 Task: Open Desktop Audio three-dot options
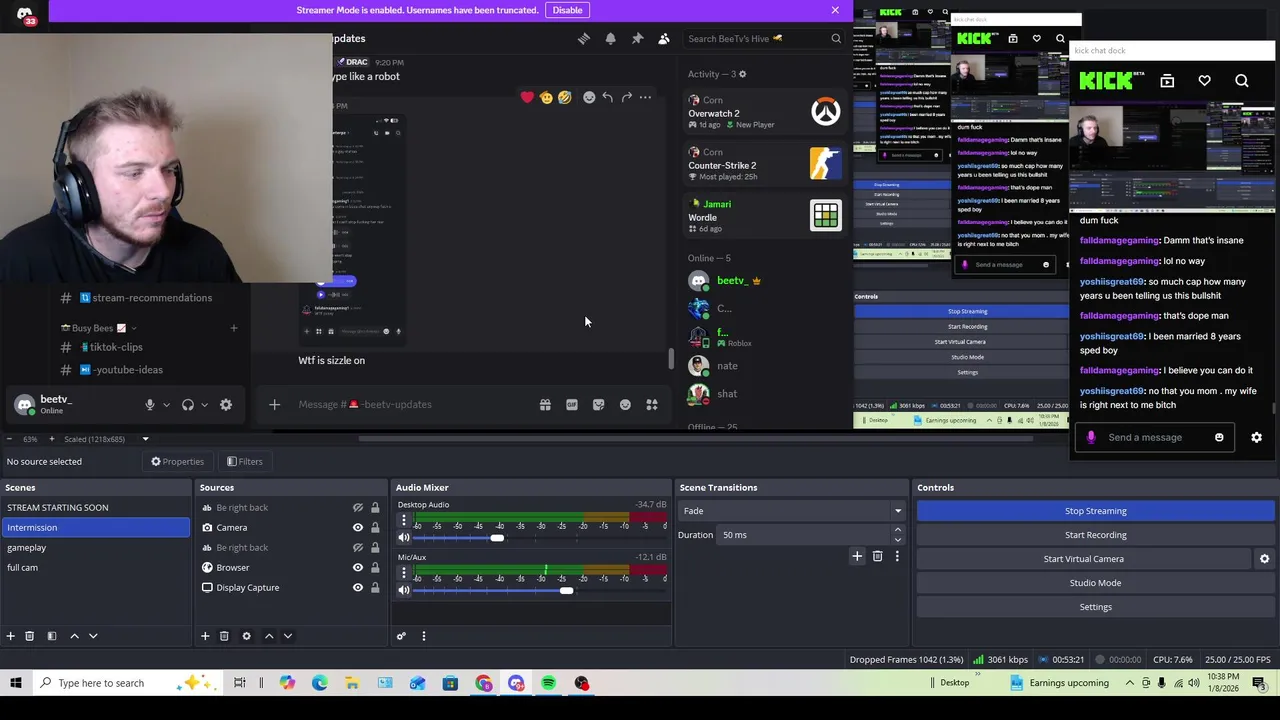[404, 521]
